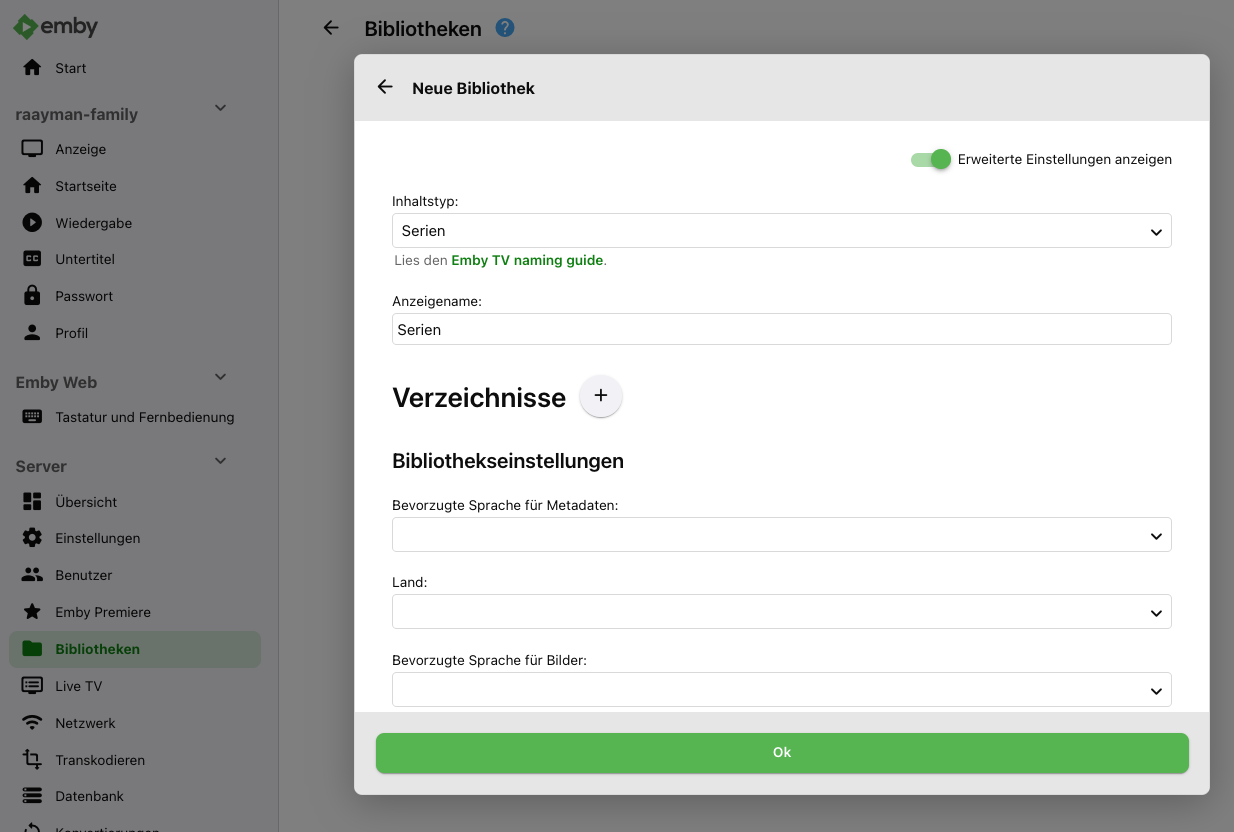Click the Untertitel CC icon
The image size is (1234, 832).
(32, 259)
